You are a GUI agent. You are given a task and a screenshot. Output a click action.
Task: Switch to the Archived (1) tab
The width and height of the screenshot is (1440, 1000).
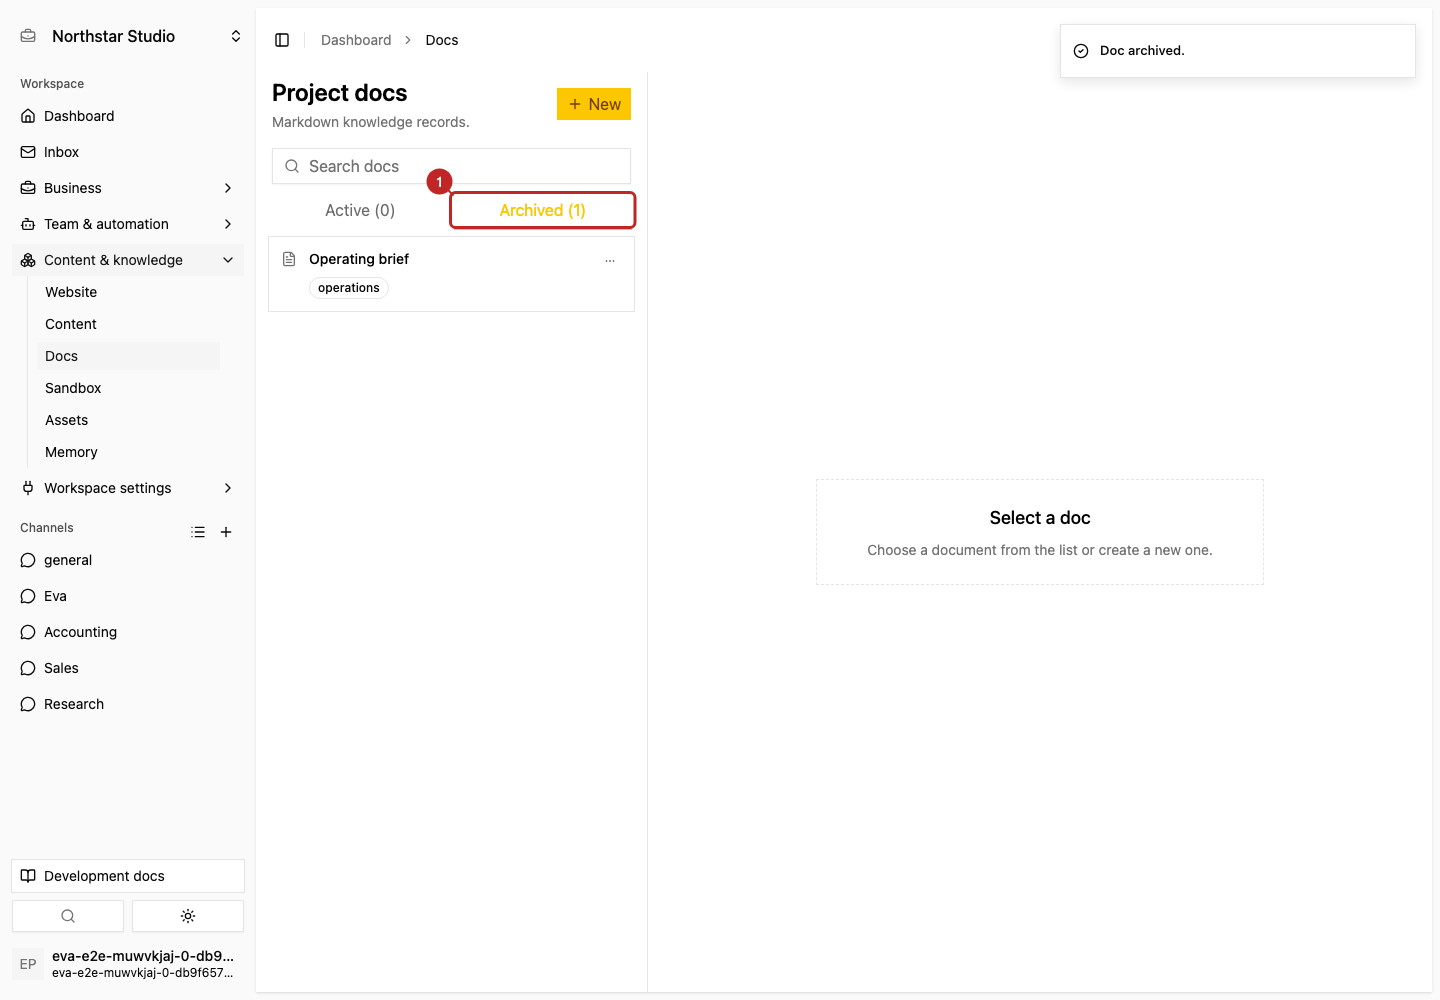[543, 210]
